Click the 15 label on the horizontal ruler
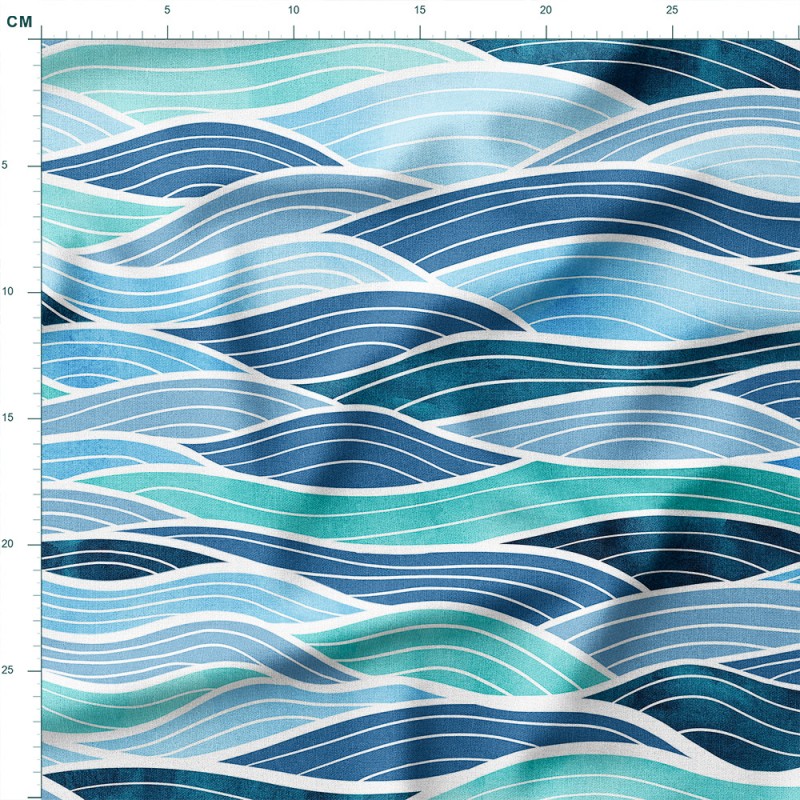This screenshot has width=800, height=800. [x=419, y=10]
